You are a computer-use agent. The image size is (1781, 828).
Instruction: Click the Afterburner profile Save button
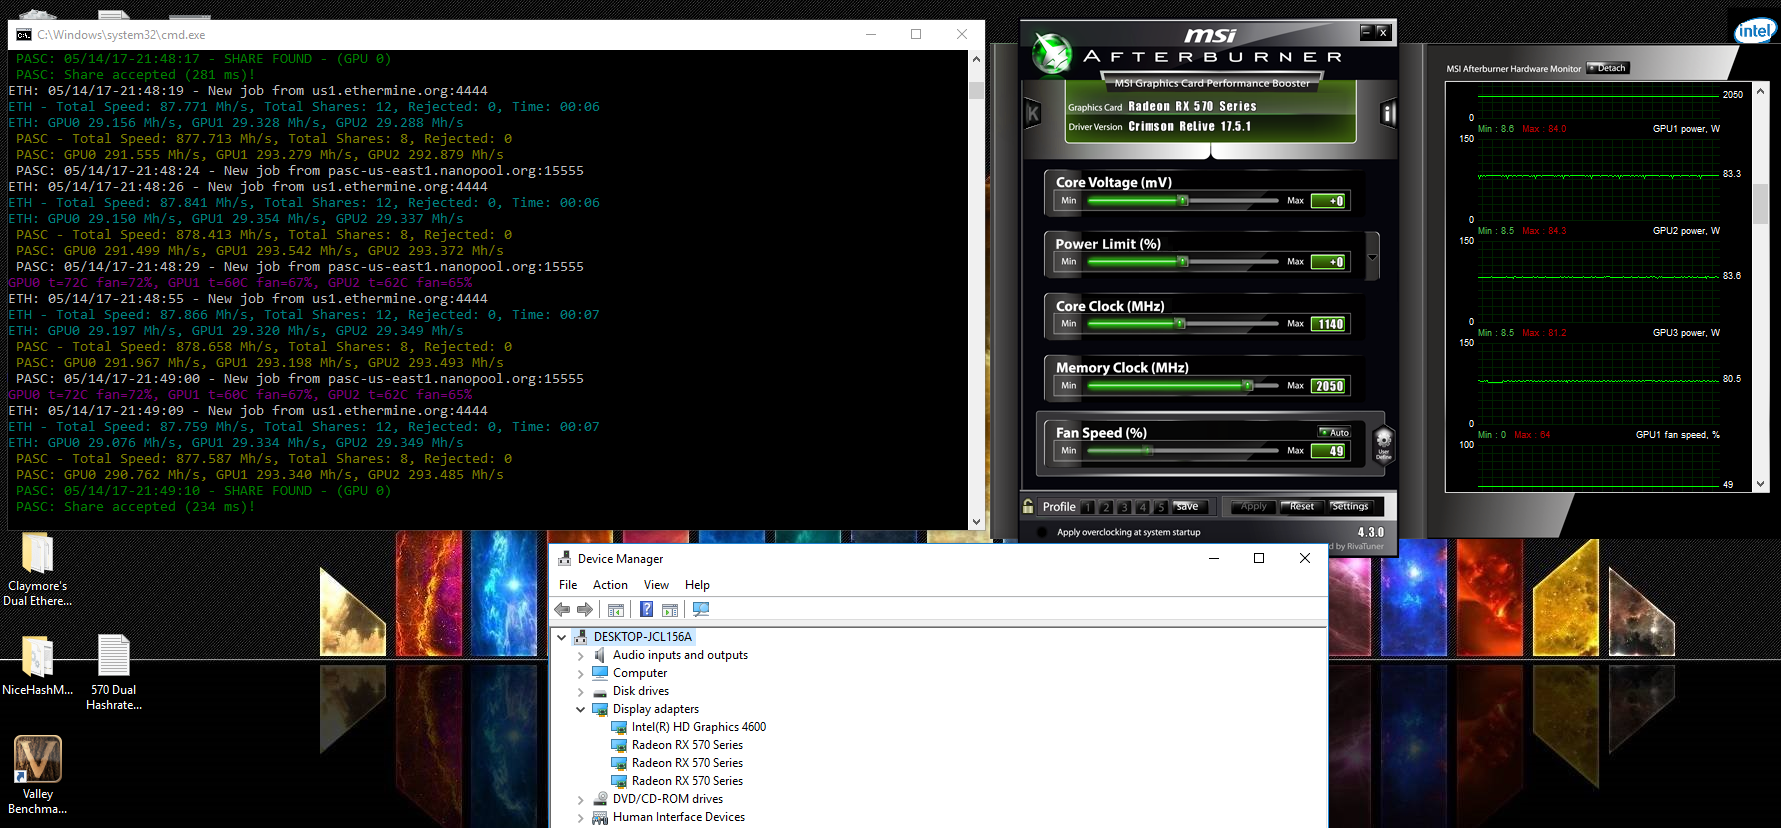1187,506
